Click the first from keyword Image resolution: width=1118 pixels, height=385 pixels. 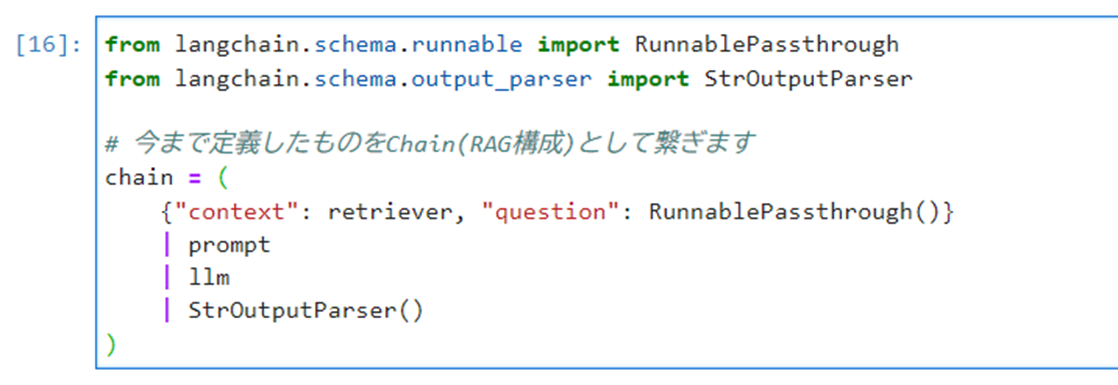coord(133,45)
